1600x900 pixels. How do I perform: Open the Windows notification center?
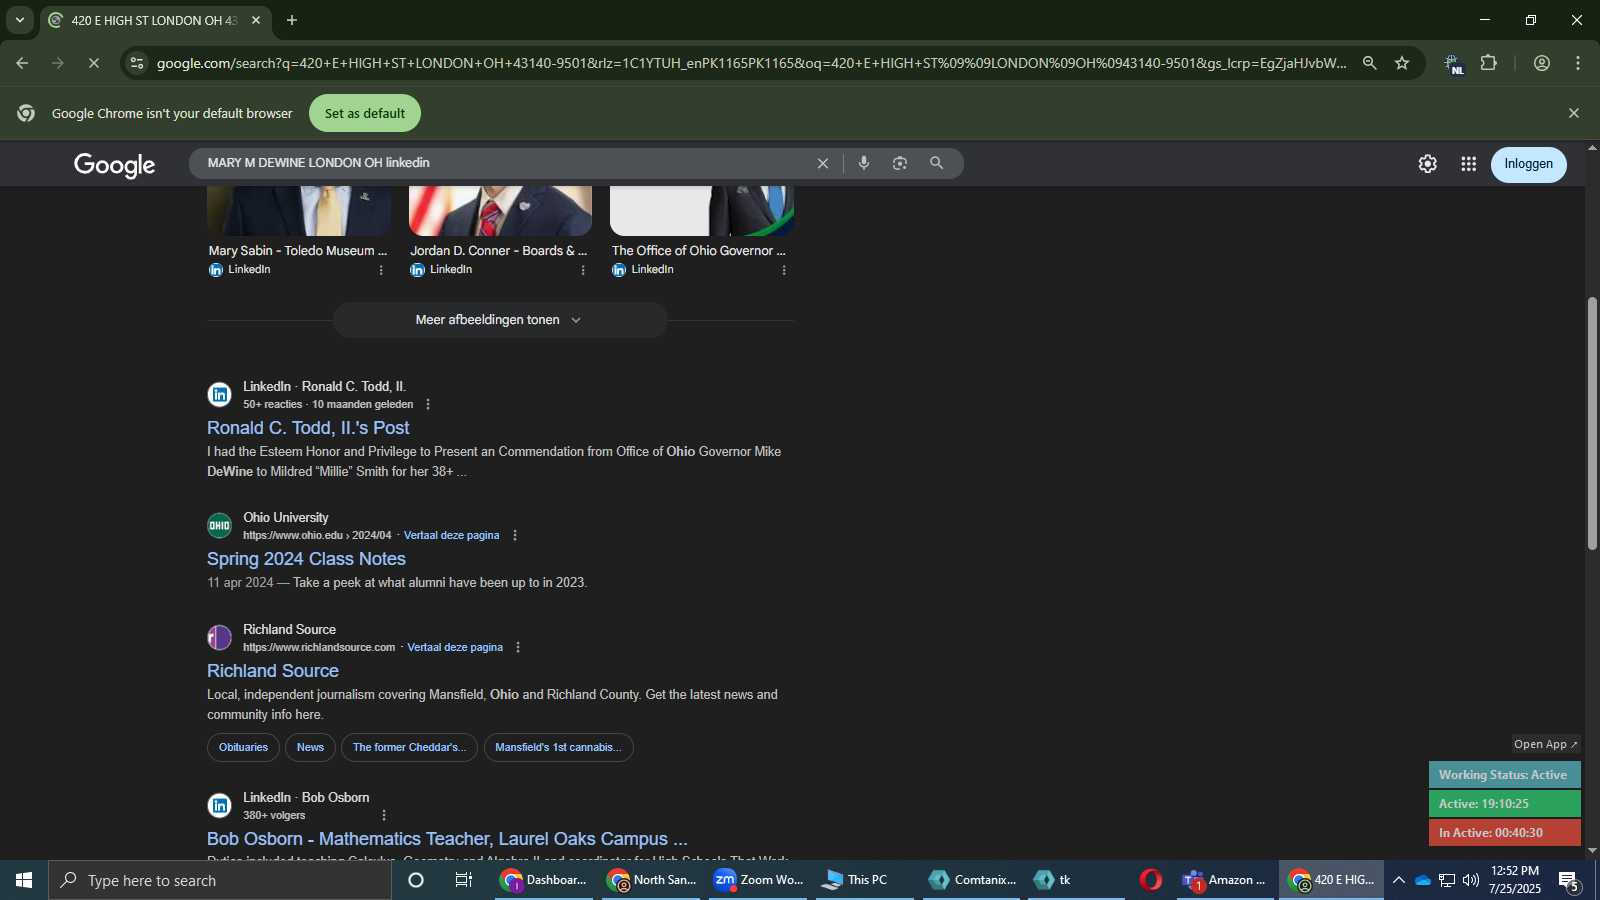[1569, 881]
